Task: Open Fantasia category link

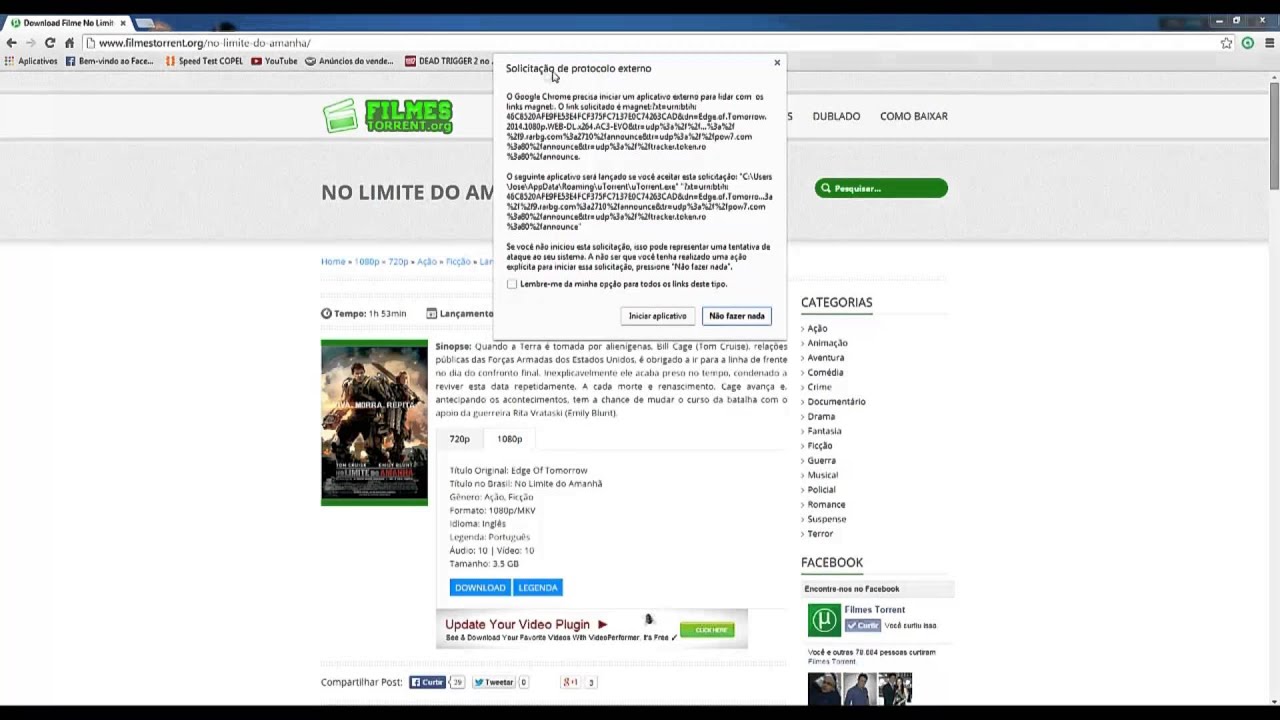Action: (x=824, y=431)
